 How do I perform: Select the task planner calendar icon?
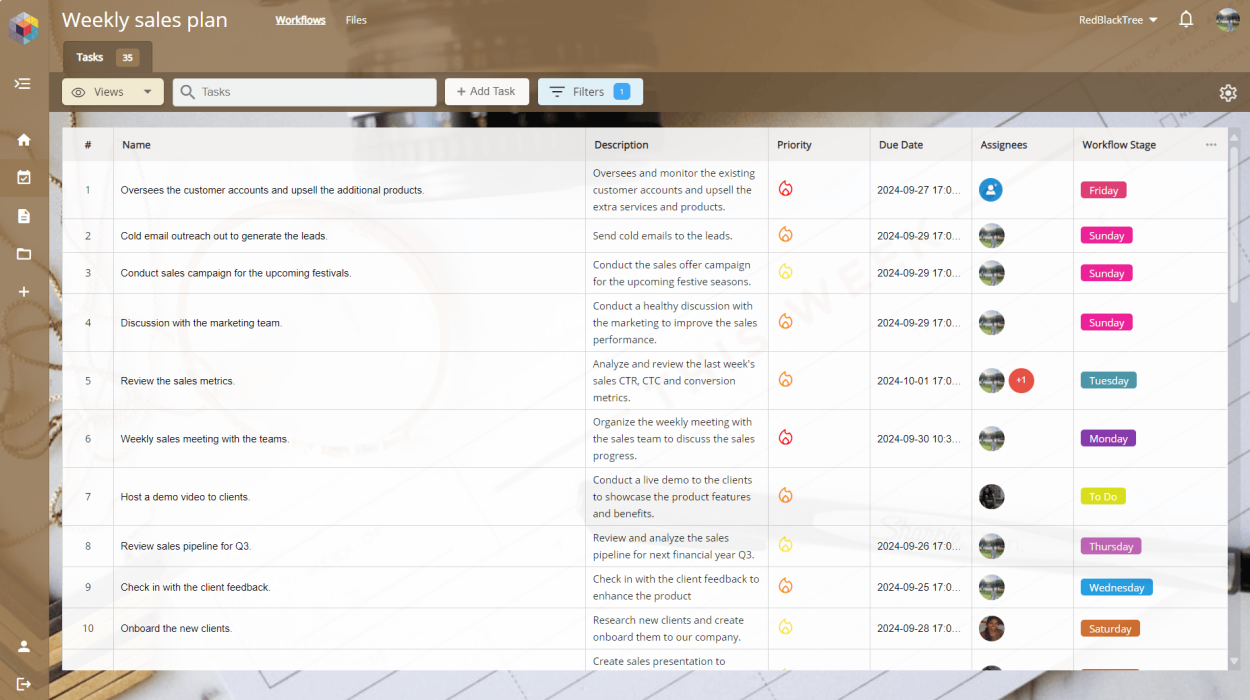tap(23, 178)
